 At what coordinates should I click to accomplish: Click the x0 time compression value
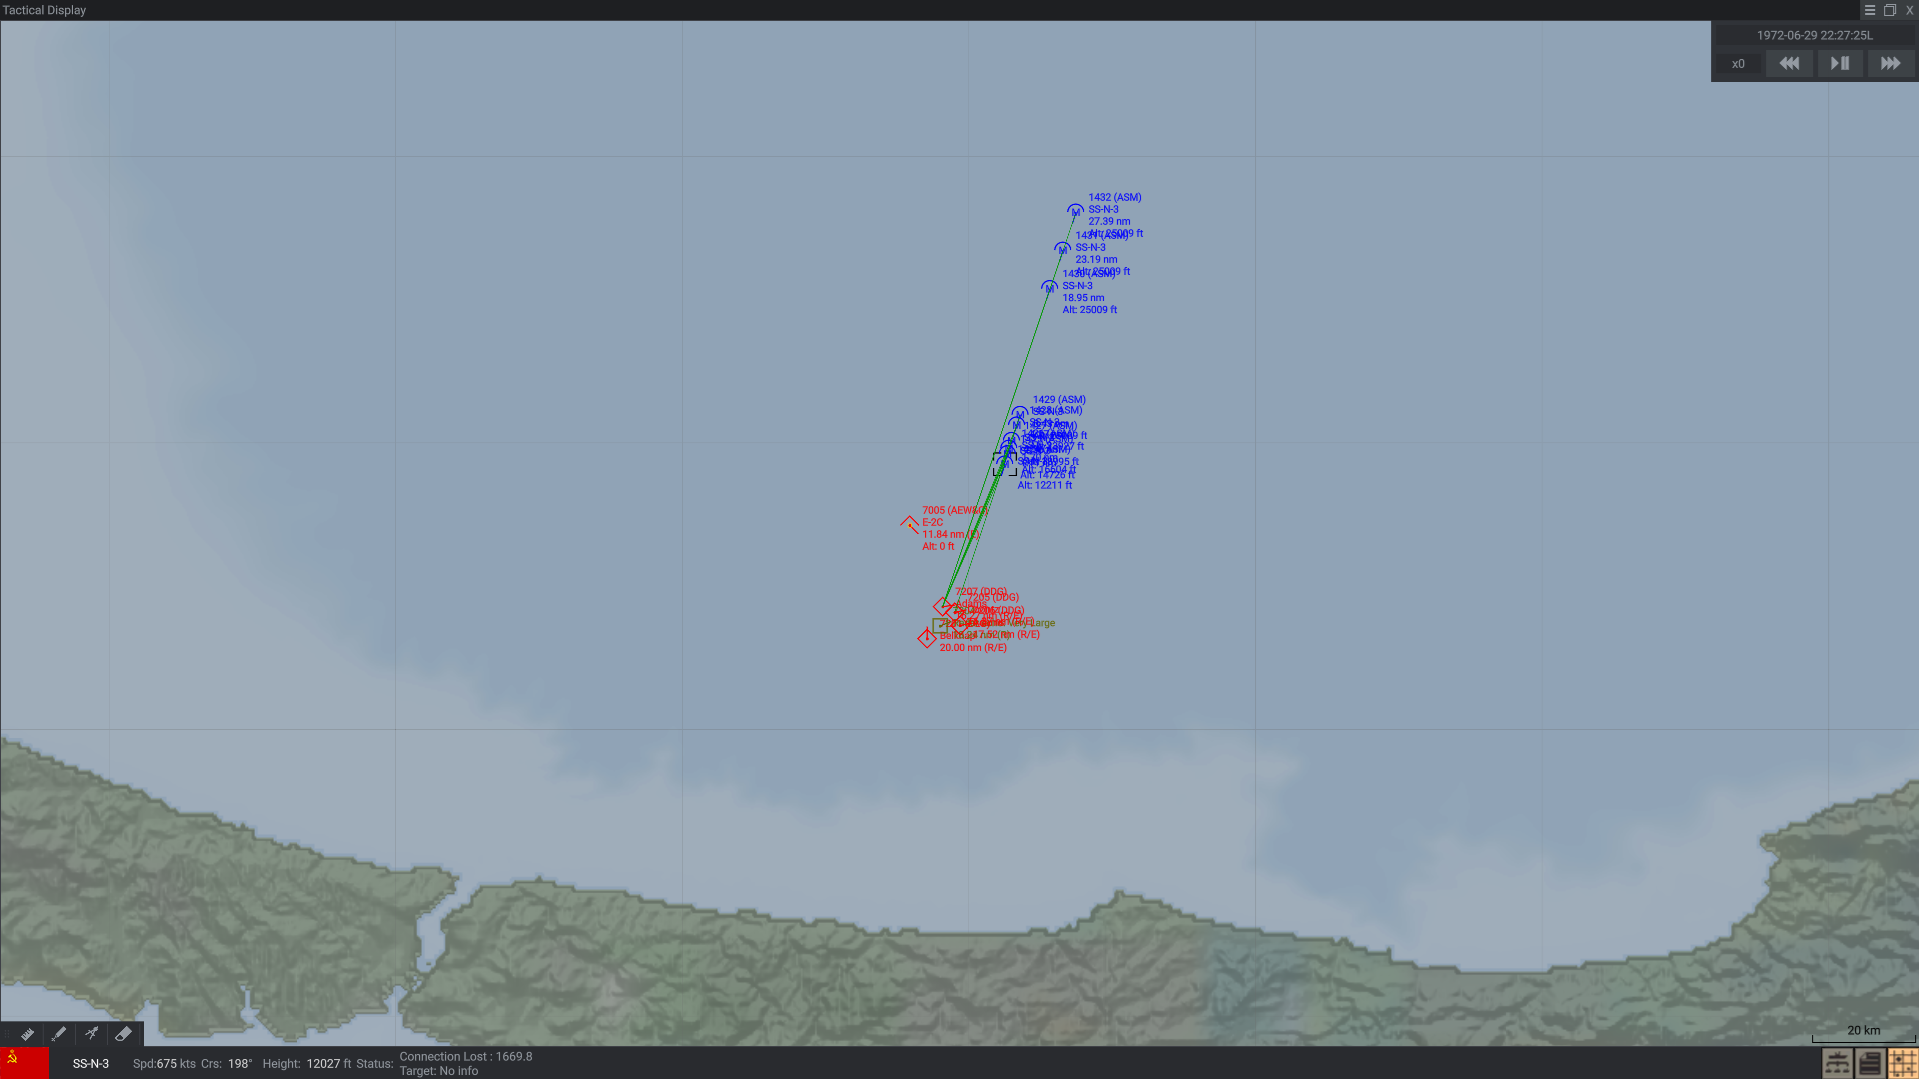click(1738, 64)
